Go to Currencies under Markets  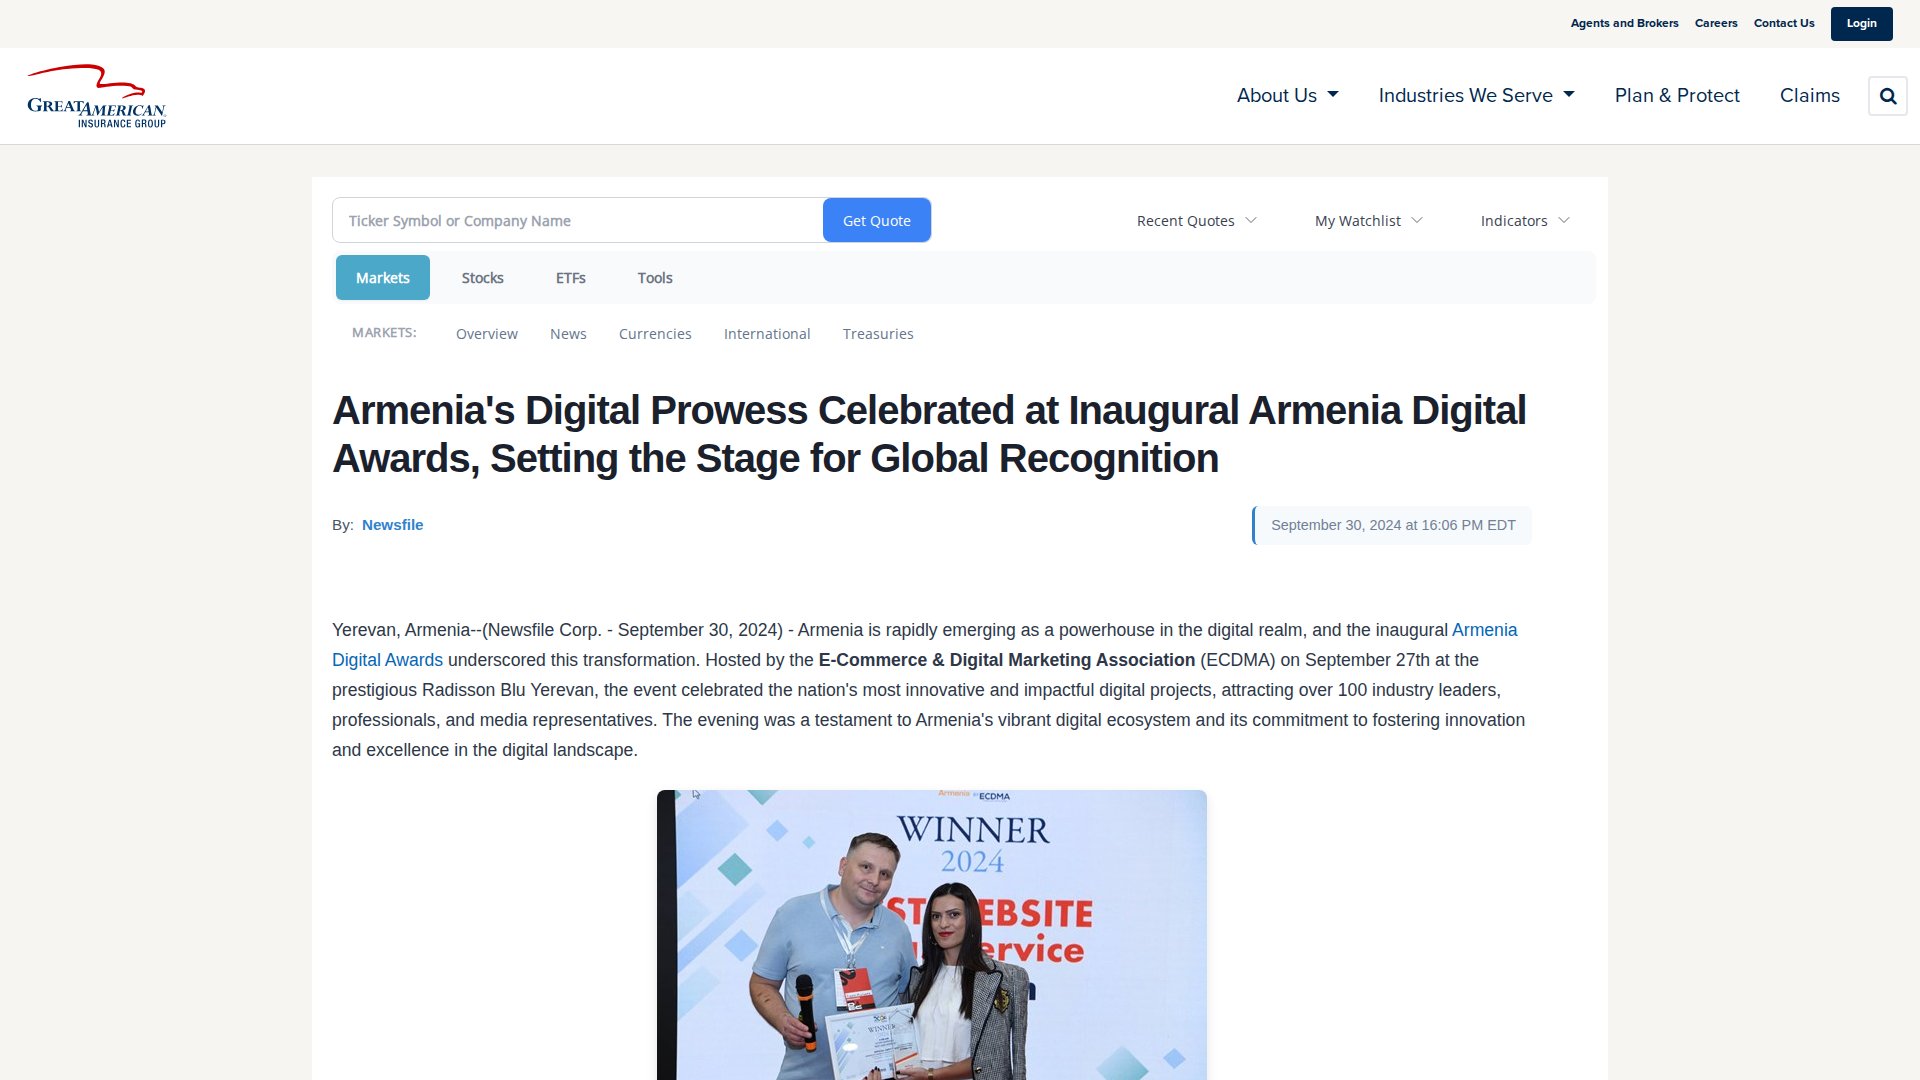(x=655, y=334)
